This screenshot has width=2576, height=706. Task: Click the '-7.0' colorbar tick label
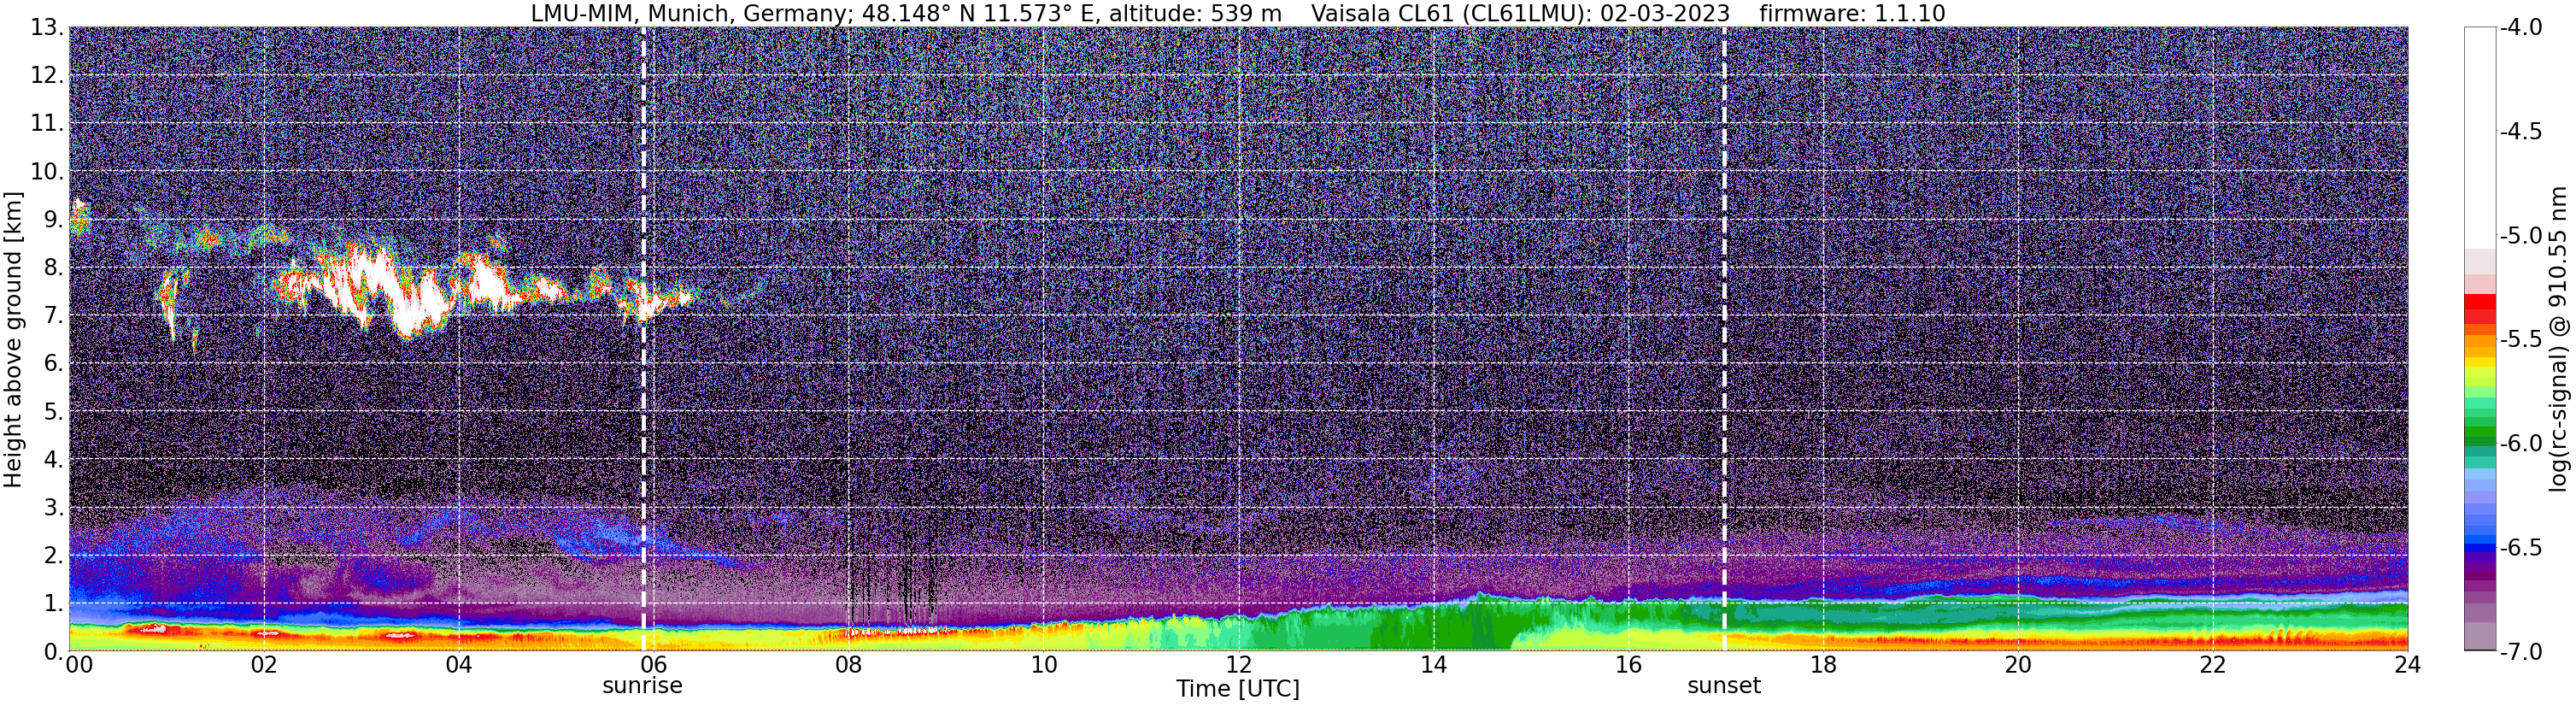pos(2521,651)
